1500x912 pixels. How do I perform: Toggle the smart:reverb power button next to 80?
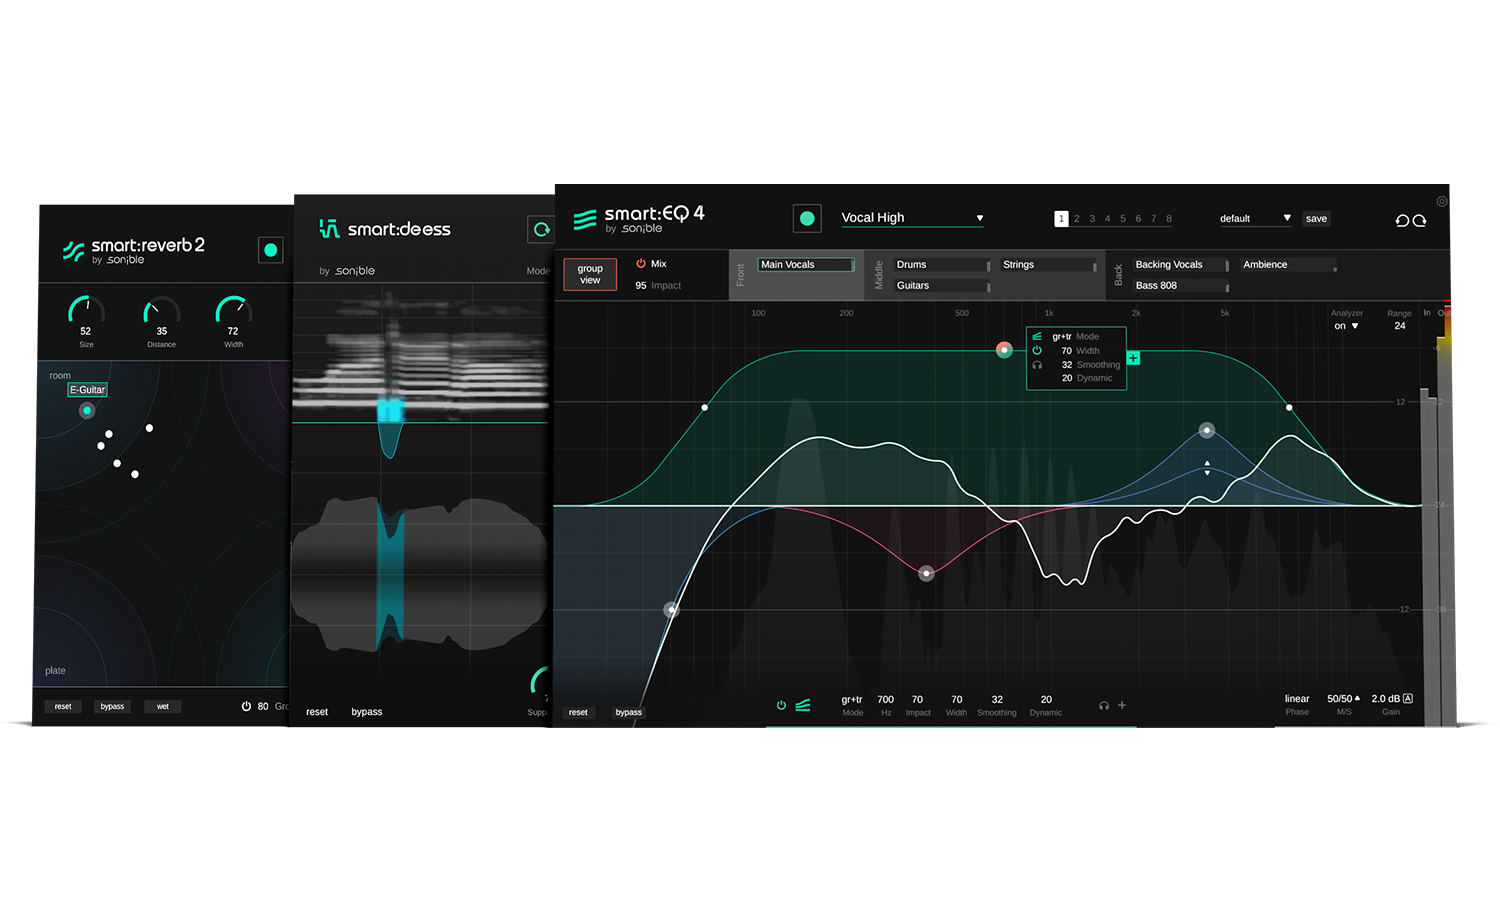point(246,706)
